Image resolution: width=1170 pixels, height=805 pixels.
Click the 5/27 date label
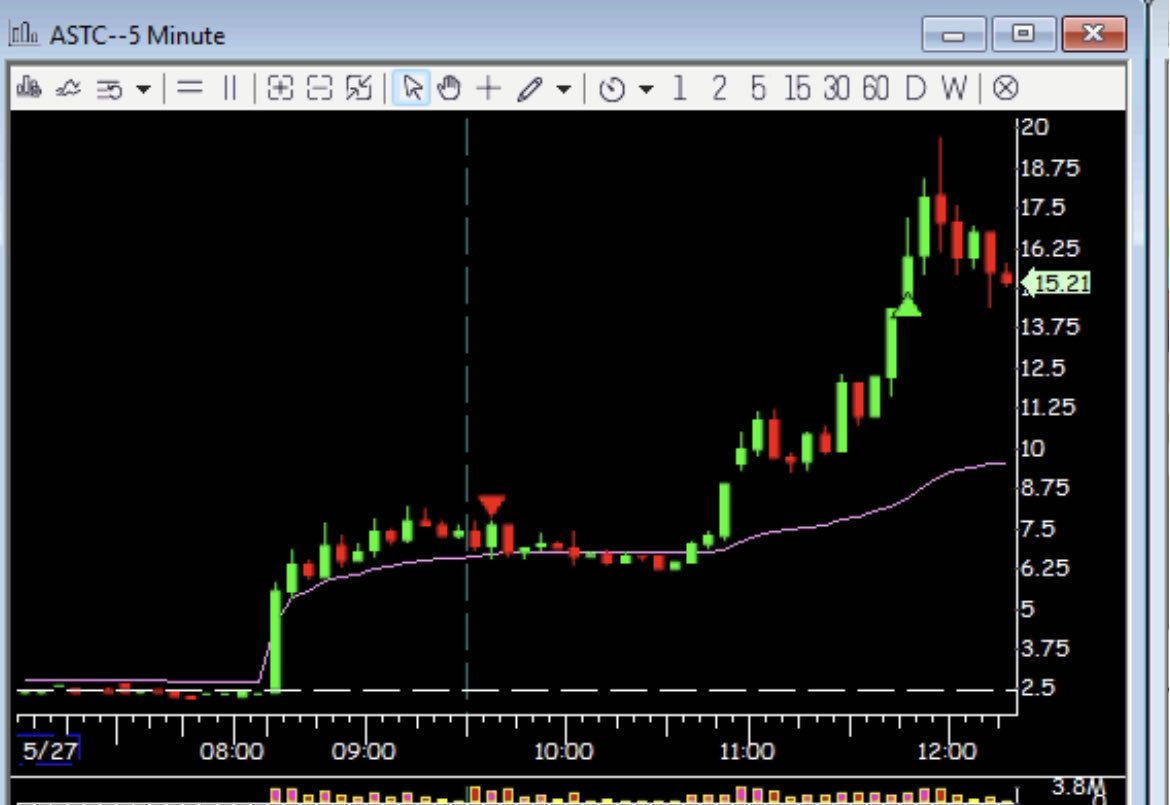click(50, 751)
